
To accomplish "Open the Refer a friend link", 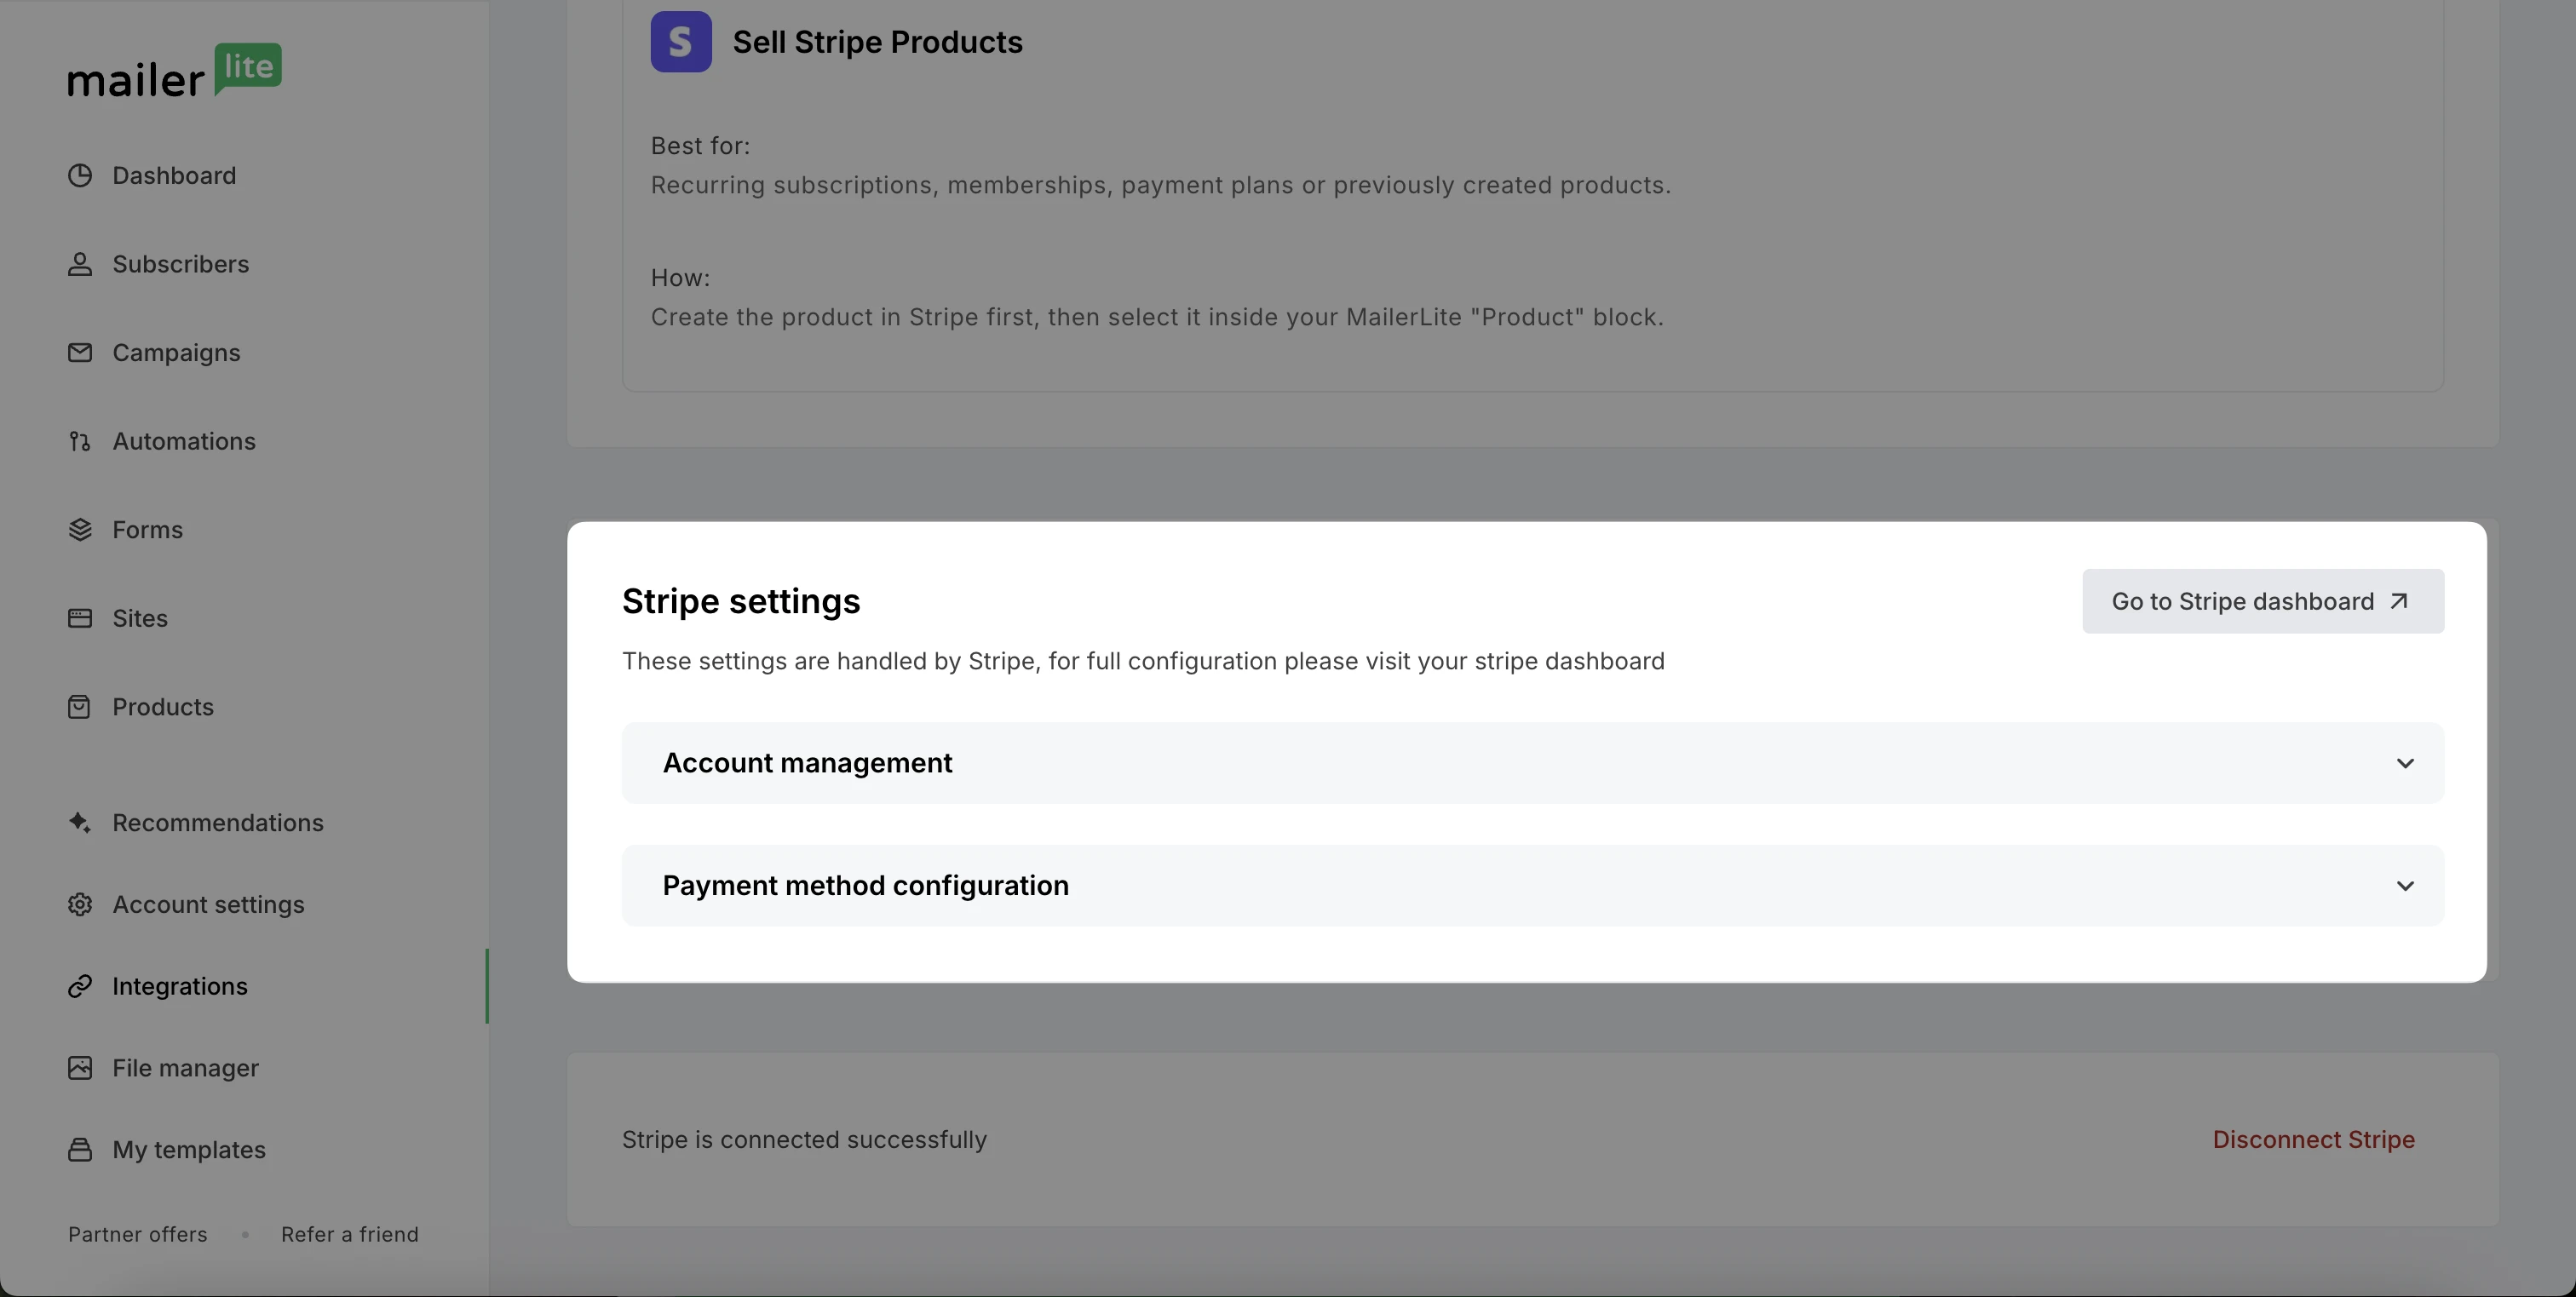I will [350, 1235].
